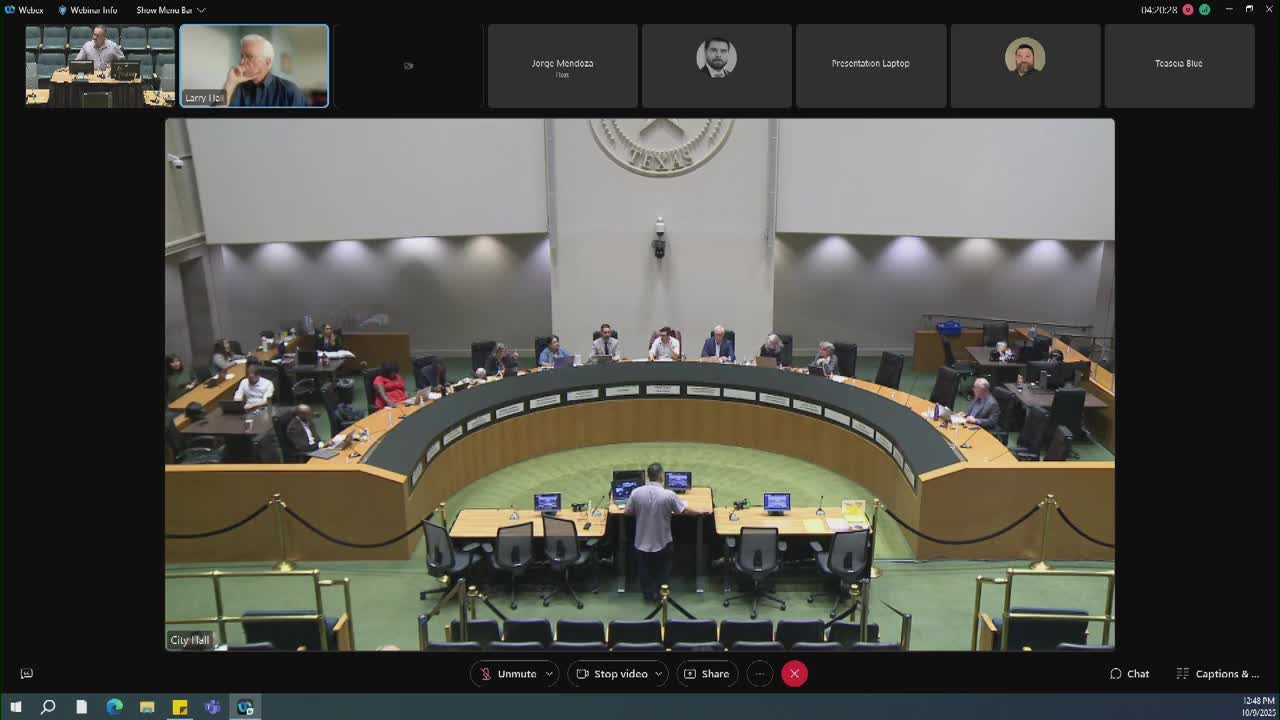Open video options arrow beside Stop video
The height and width of the screenshot is (720, 1280).
click(x=658, y=674)
